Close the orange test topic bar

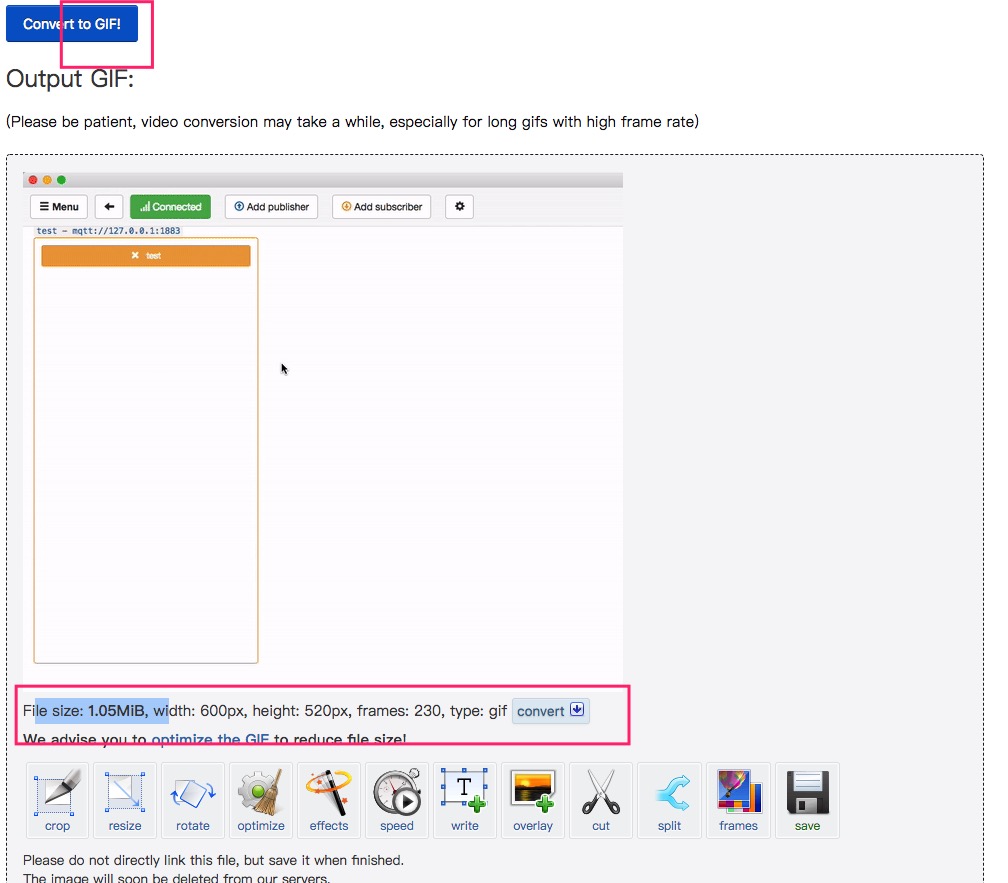(x=135, y=255)
